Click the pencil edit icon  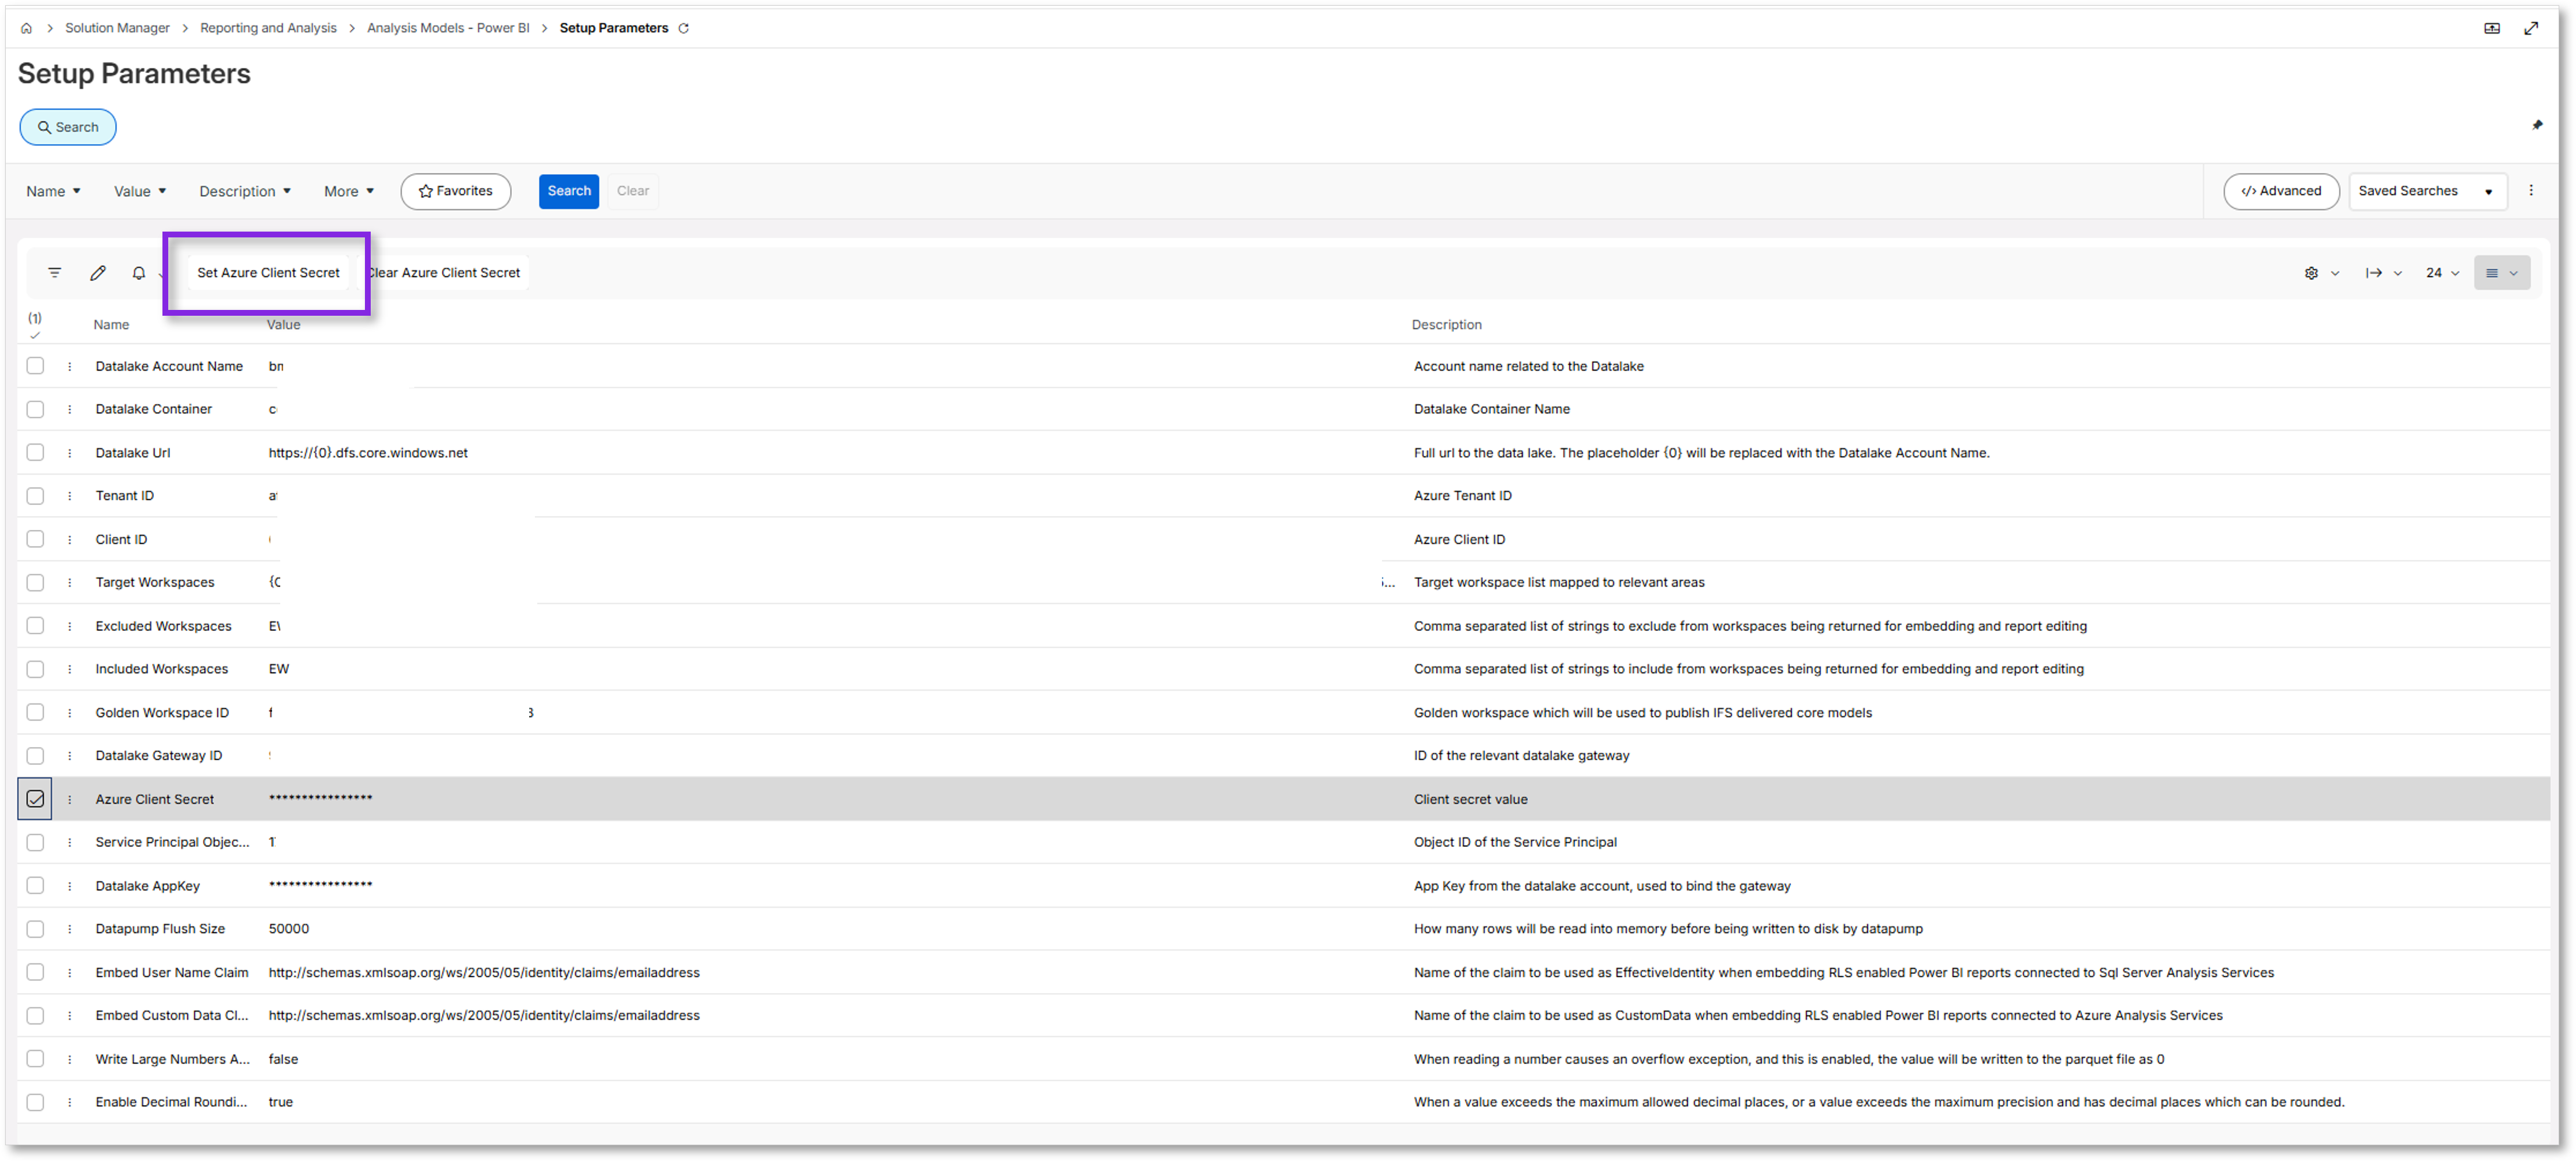98,272
